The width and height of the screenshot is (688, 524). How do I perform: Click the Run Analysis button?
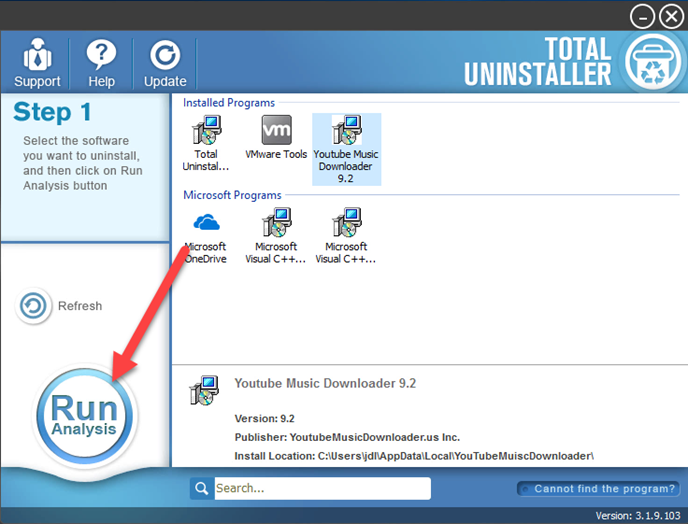[84, 416]
